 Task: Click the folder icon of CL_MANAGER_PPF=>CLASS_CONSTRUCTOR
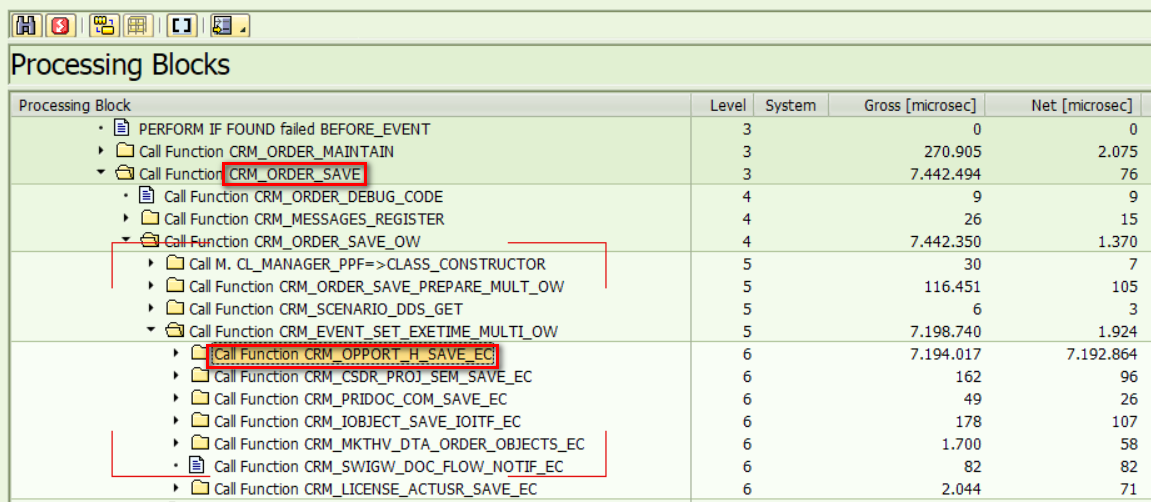[175, 263]
